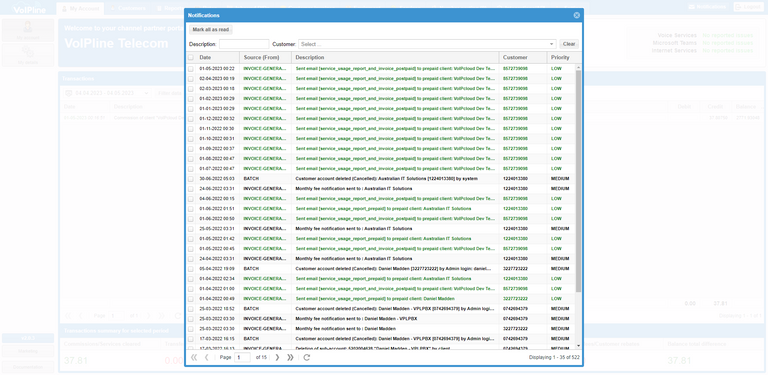Click the 'Monthly fee notification sent to' description dated 24-04-2022
This screenshot has width=768, height=375.
pos(354,258)
